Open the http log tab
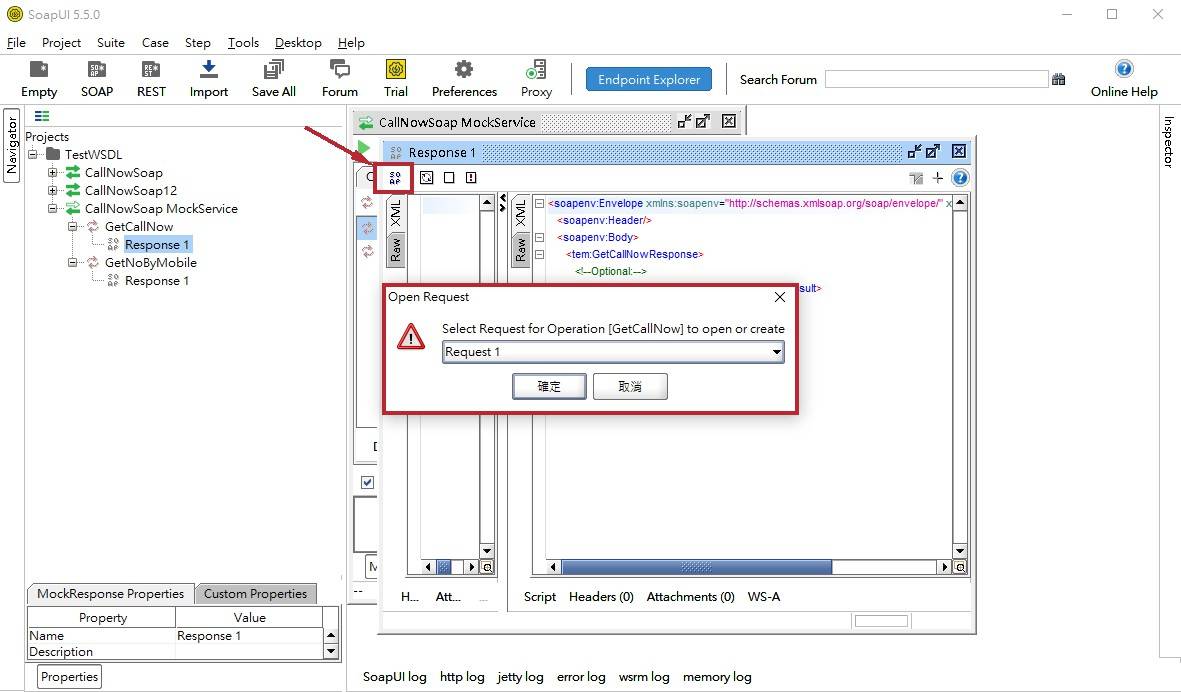Viewport: 1181px width, 692px height. 462,676
